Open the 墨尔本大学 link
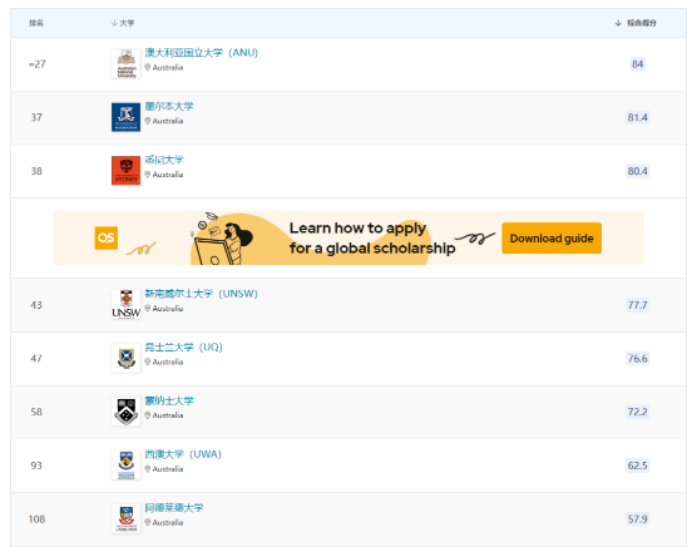Image resolution: width=698 pixels, height=553 pixels. (169, 106)
